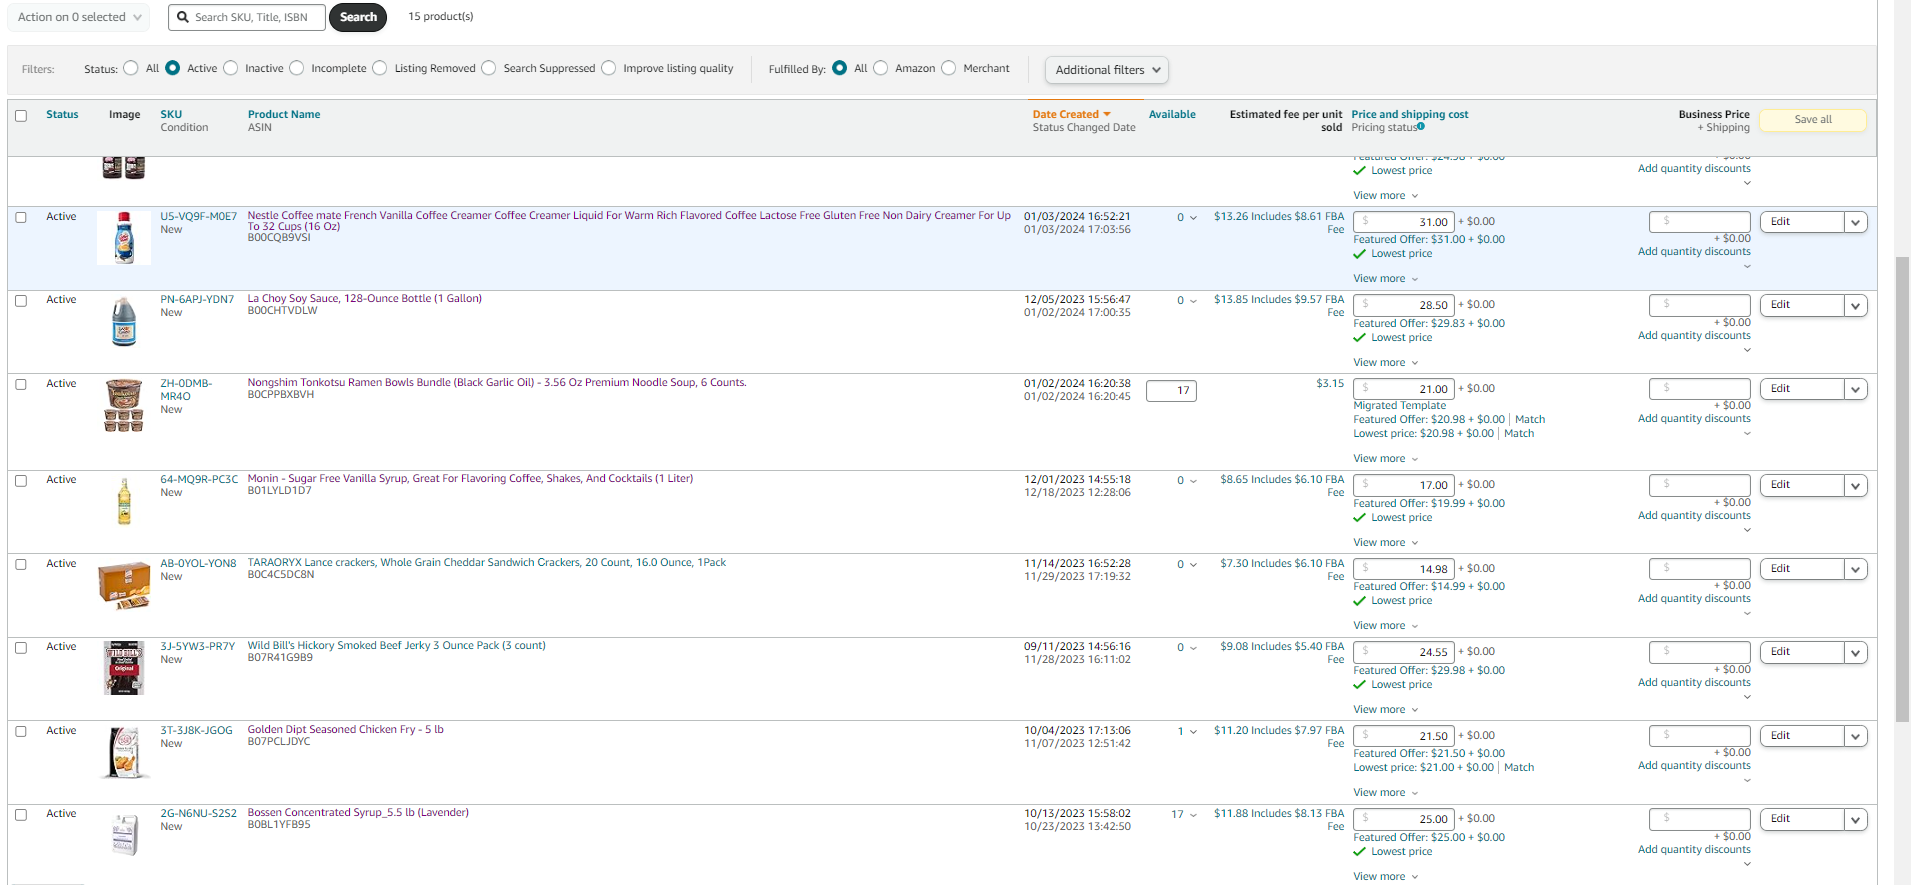Add quantity discounts for Golden Dipt

pos(1694,766)
